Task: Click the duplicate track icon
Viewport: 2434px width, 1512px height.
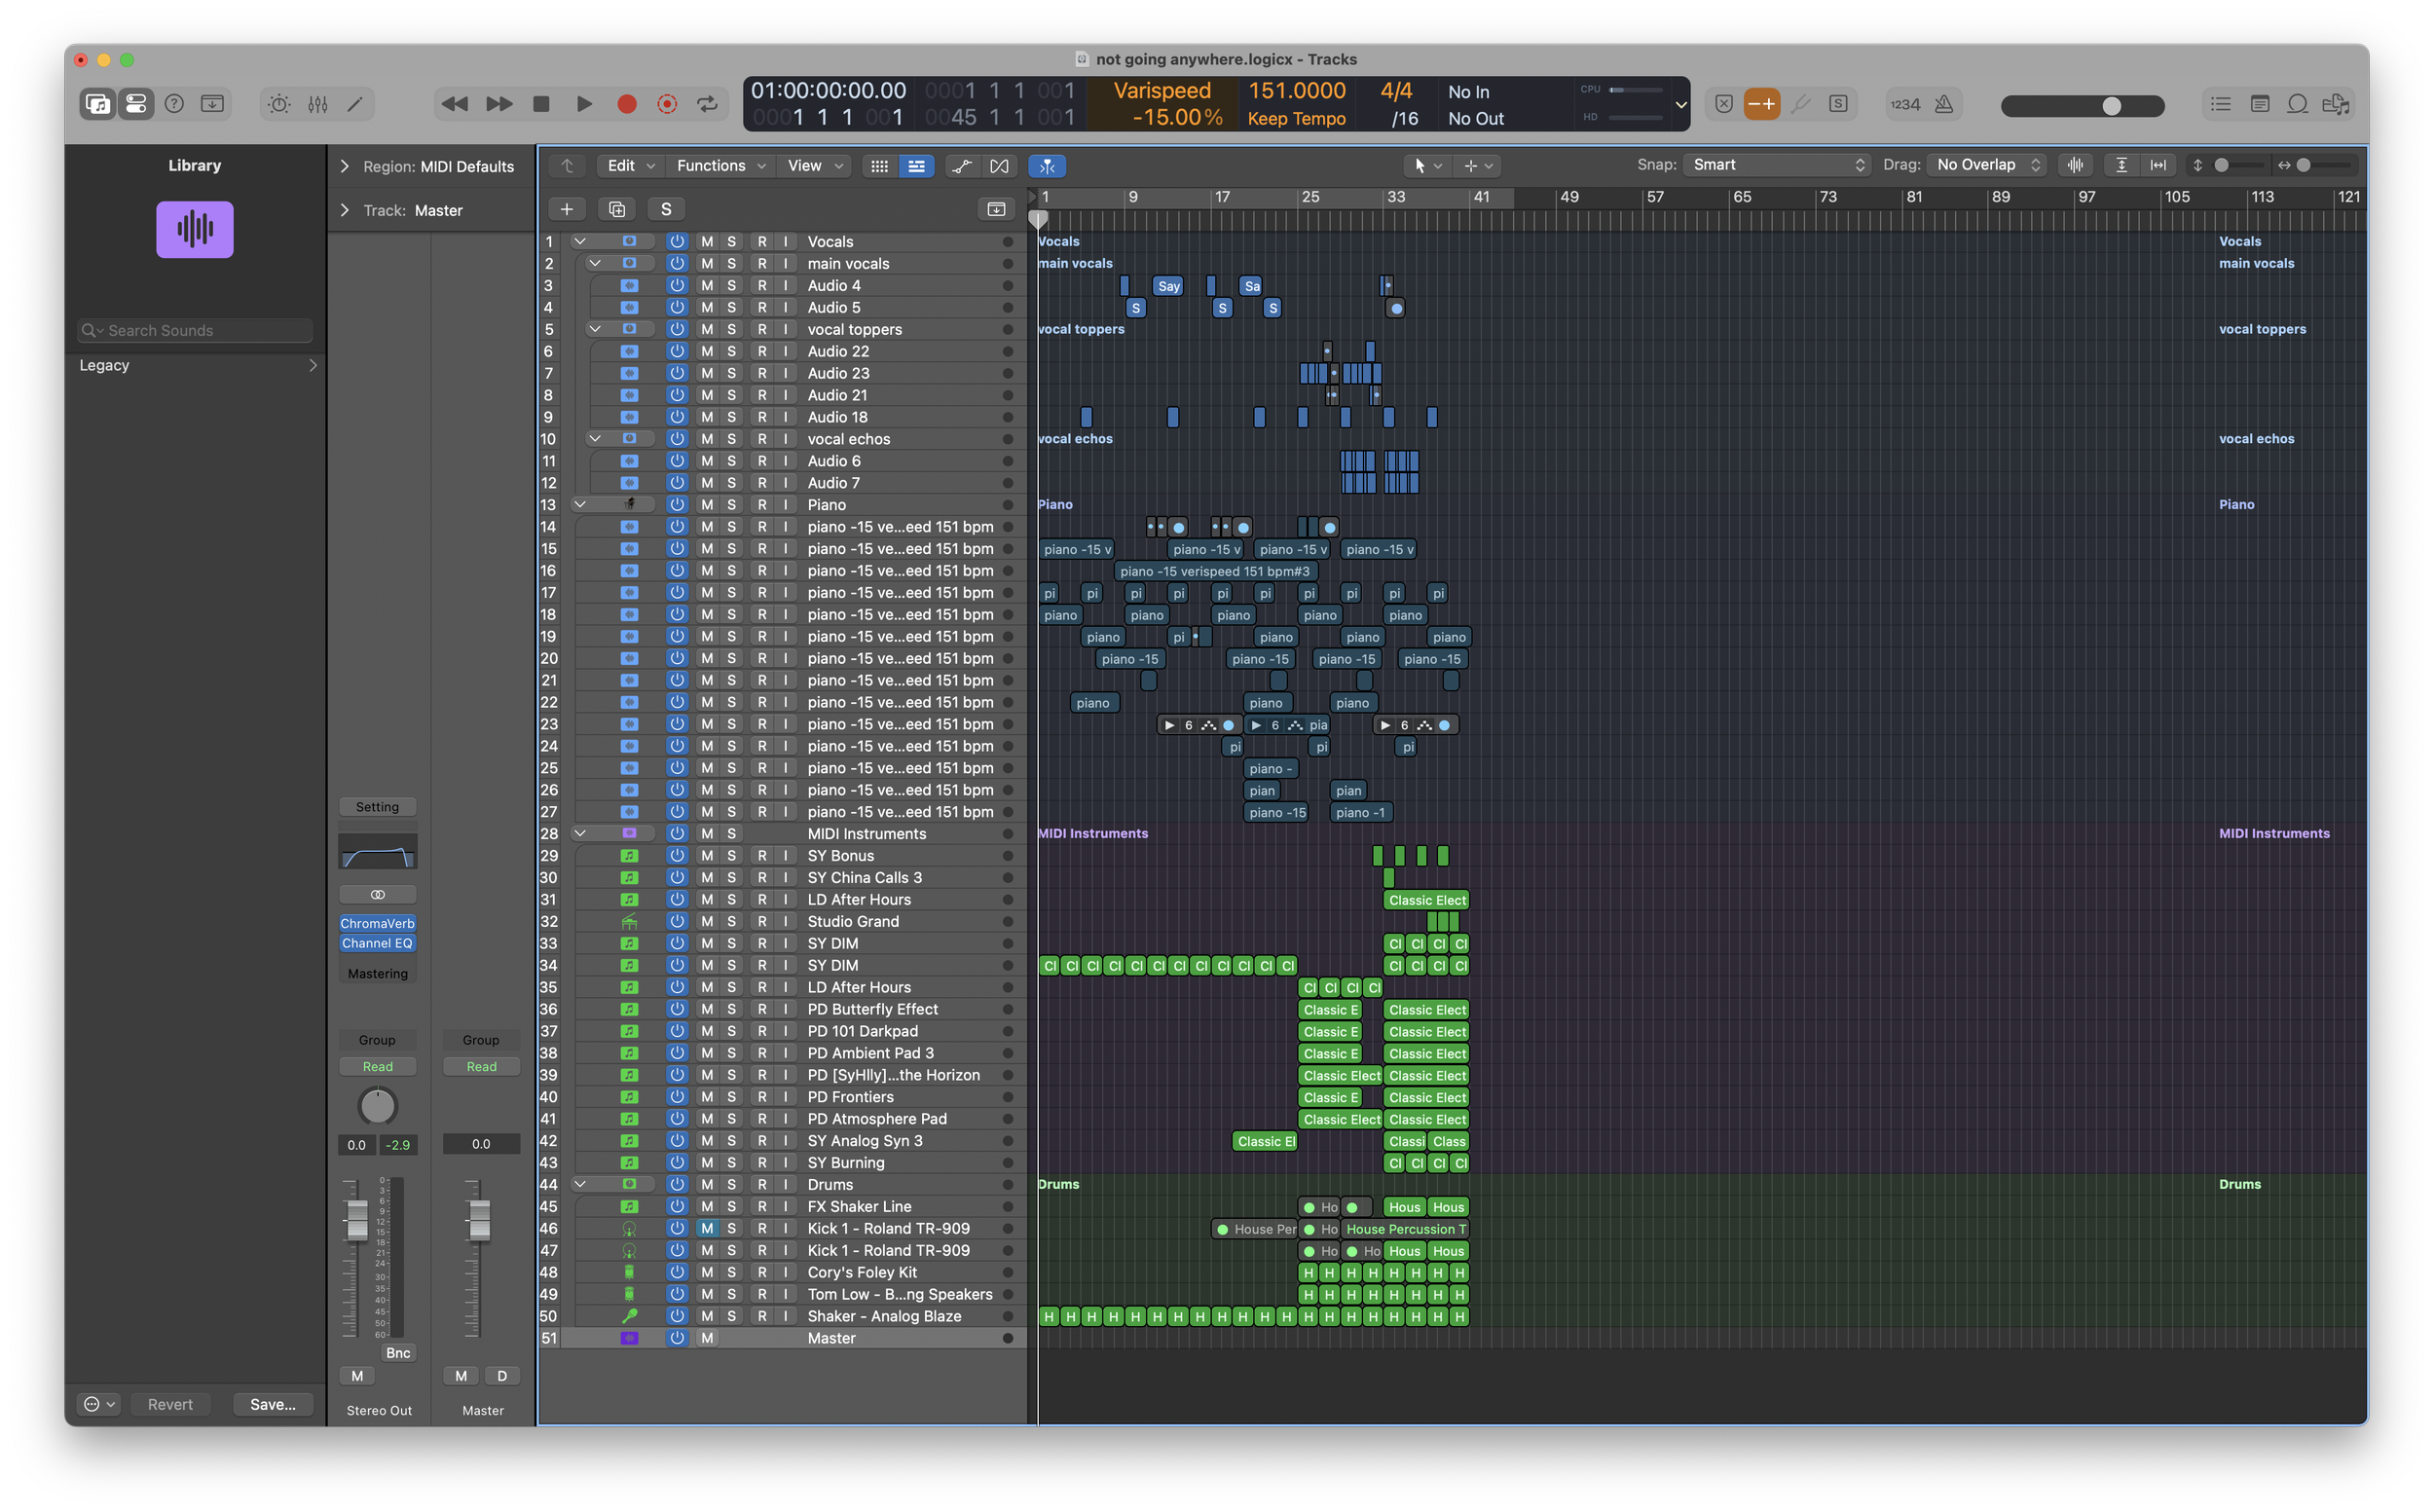Action: click(x=617, y=209)
